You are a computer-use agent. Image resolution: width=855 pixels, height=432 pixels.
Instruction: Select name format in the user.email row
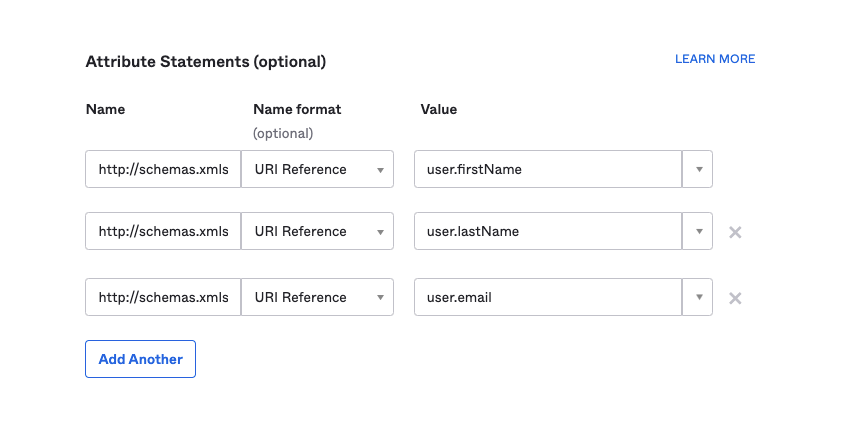click(317, 297)
